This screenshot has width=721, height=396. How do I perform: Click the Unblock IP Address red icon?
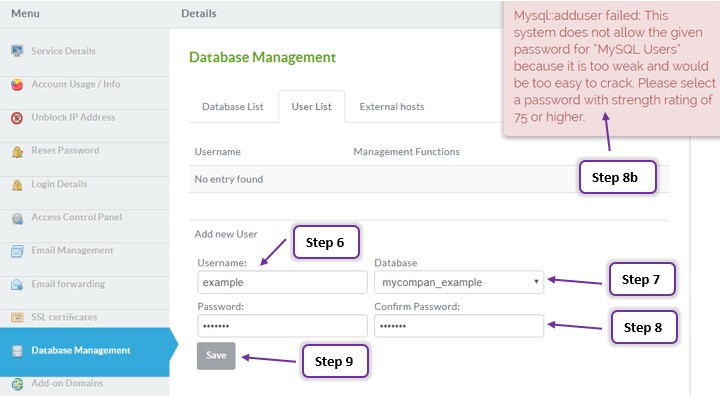coord(17,118)
